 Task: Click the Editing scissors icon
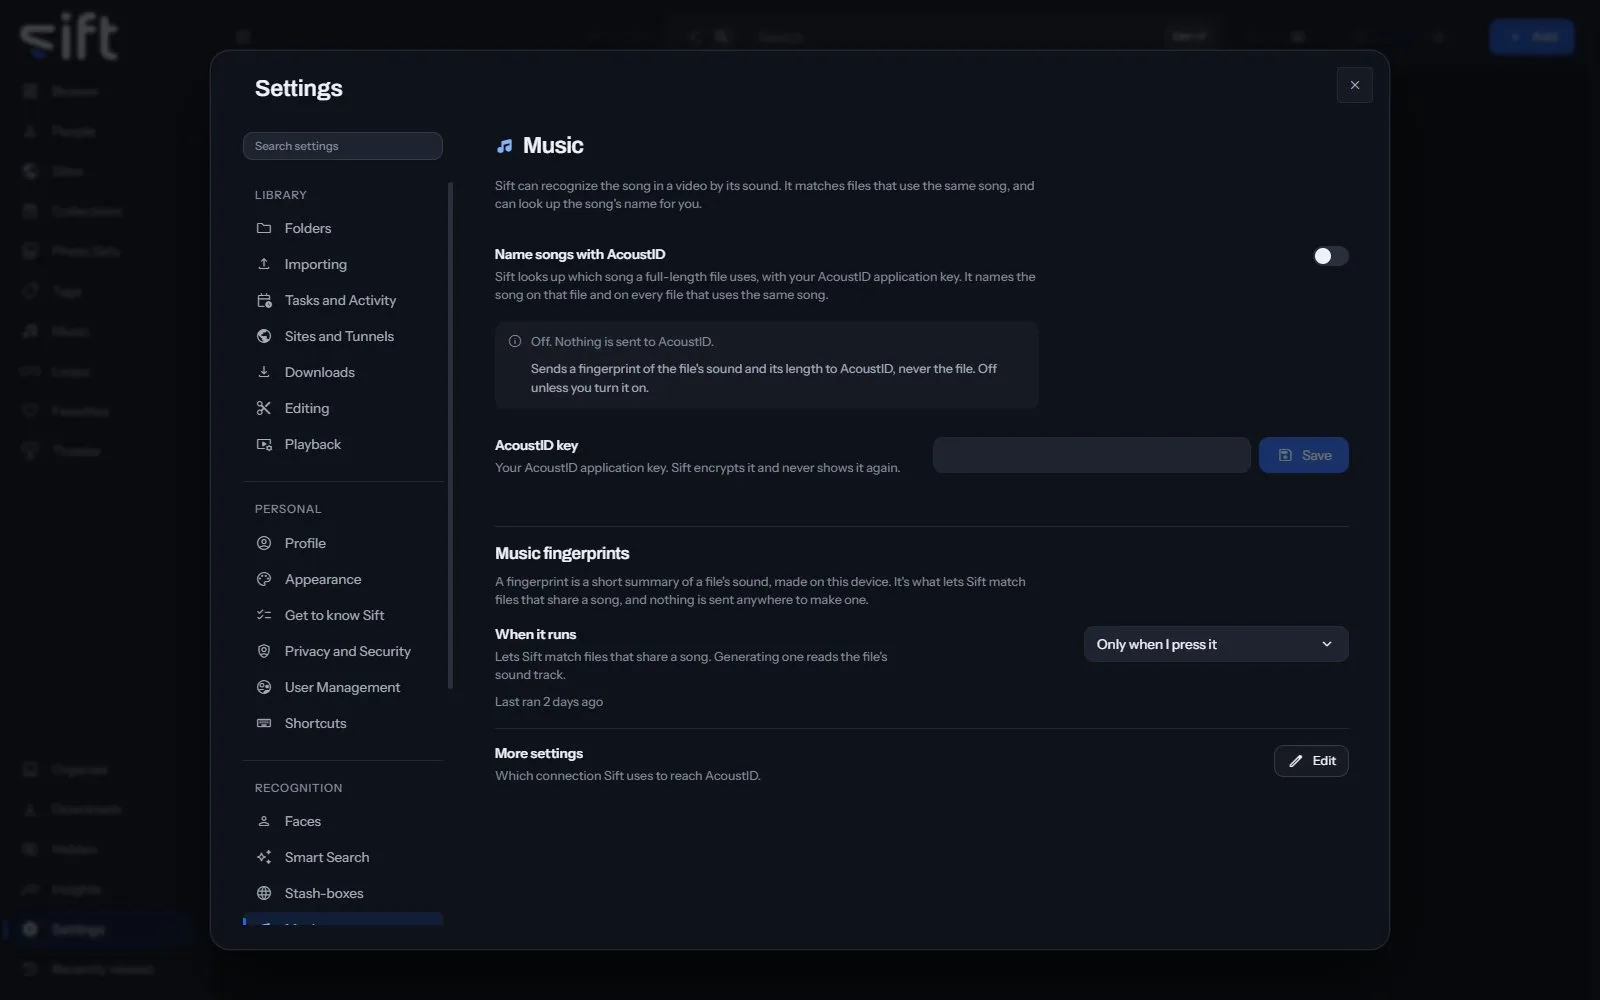tap(264, 408)
